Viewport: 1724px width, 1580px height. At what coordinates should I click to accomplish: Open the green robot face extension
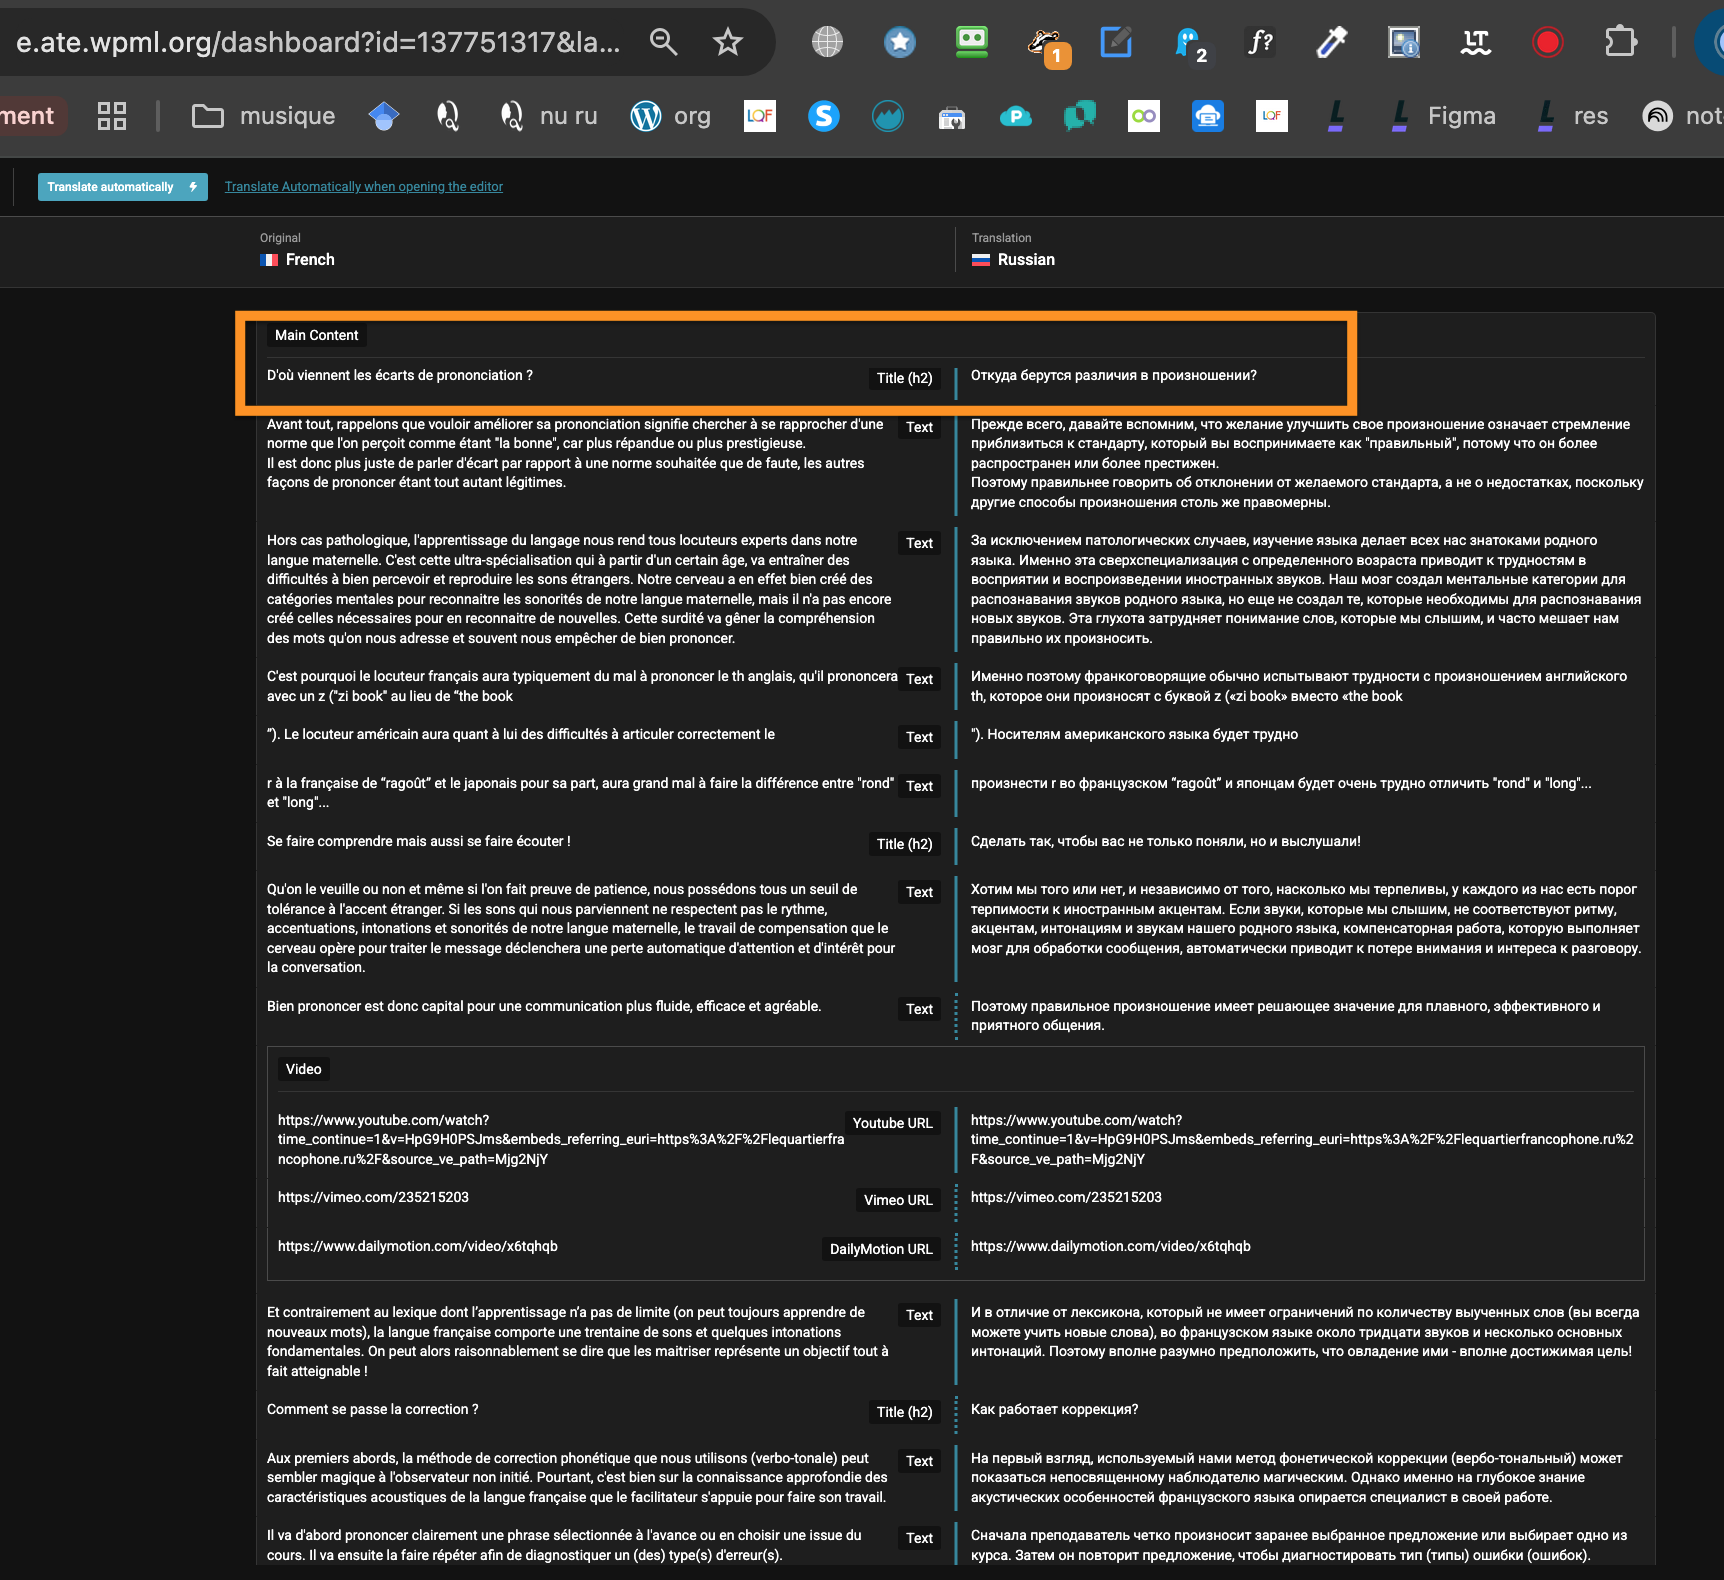[x=972, y=42]
